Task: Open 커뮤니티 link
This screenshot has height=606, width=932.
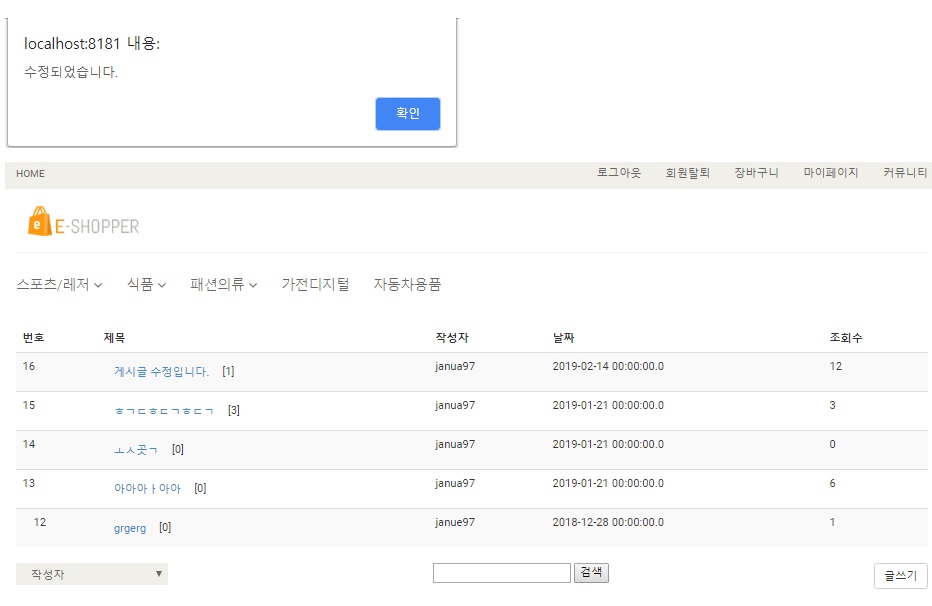Action: [905, 172]
